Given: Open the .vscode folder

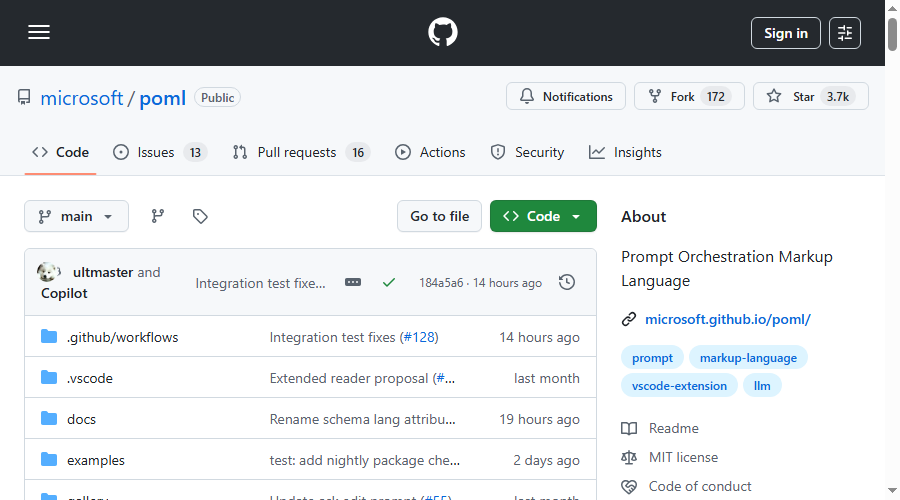Looking at the screenshot, I should click(x=90, y=378).
